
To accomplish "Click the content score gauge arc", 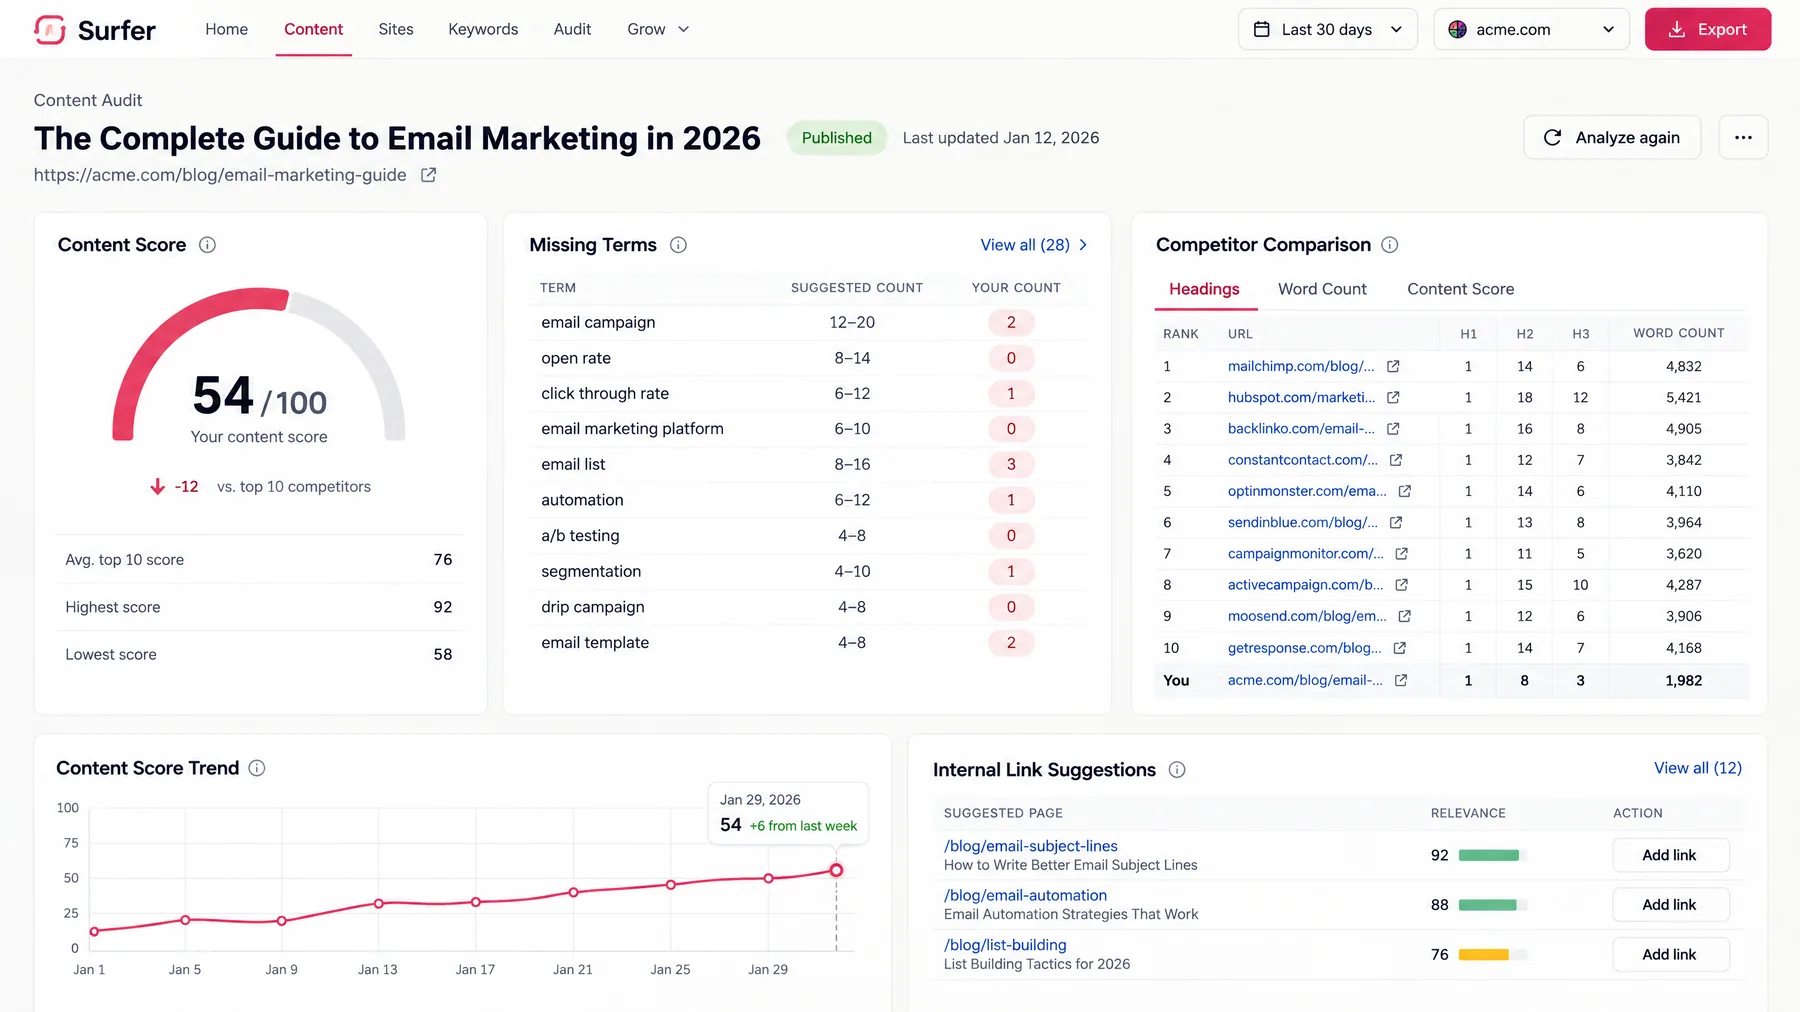I will click(x=259, y=364).
